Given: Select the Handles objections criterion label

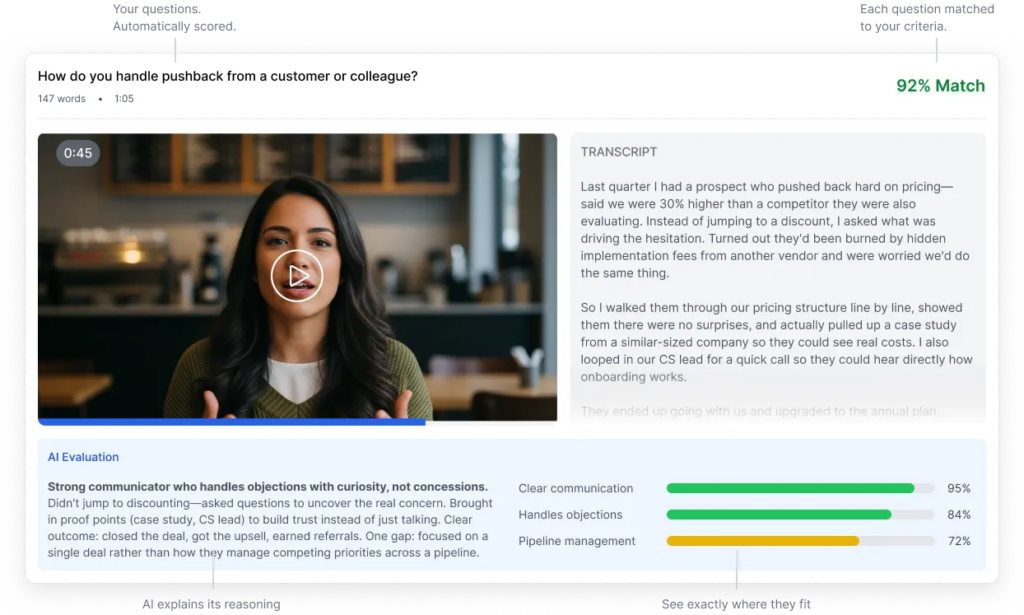Looking at the screenshot, I should click(x=570, y=515).
